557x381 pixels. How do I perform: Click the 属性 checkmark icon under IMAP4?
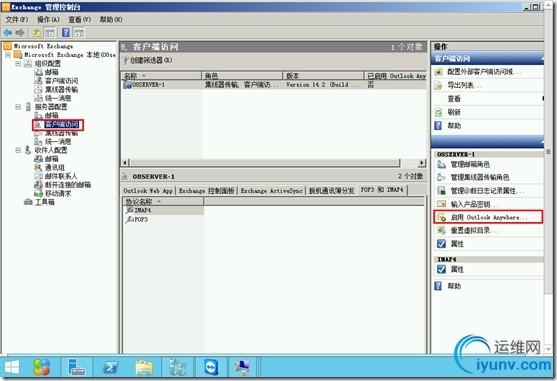click(441, 269)
